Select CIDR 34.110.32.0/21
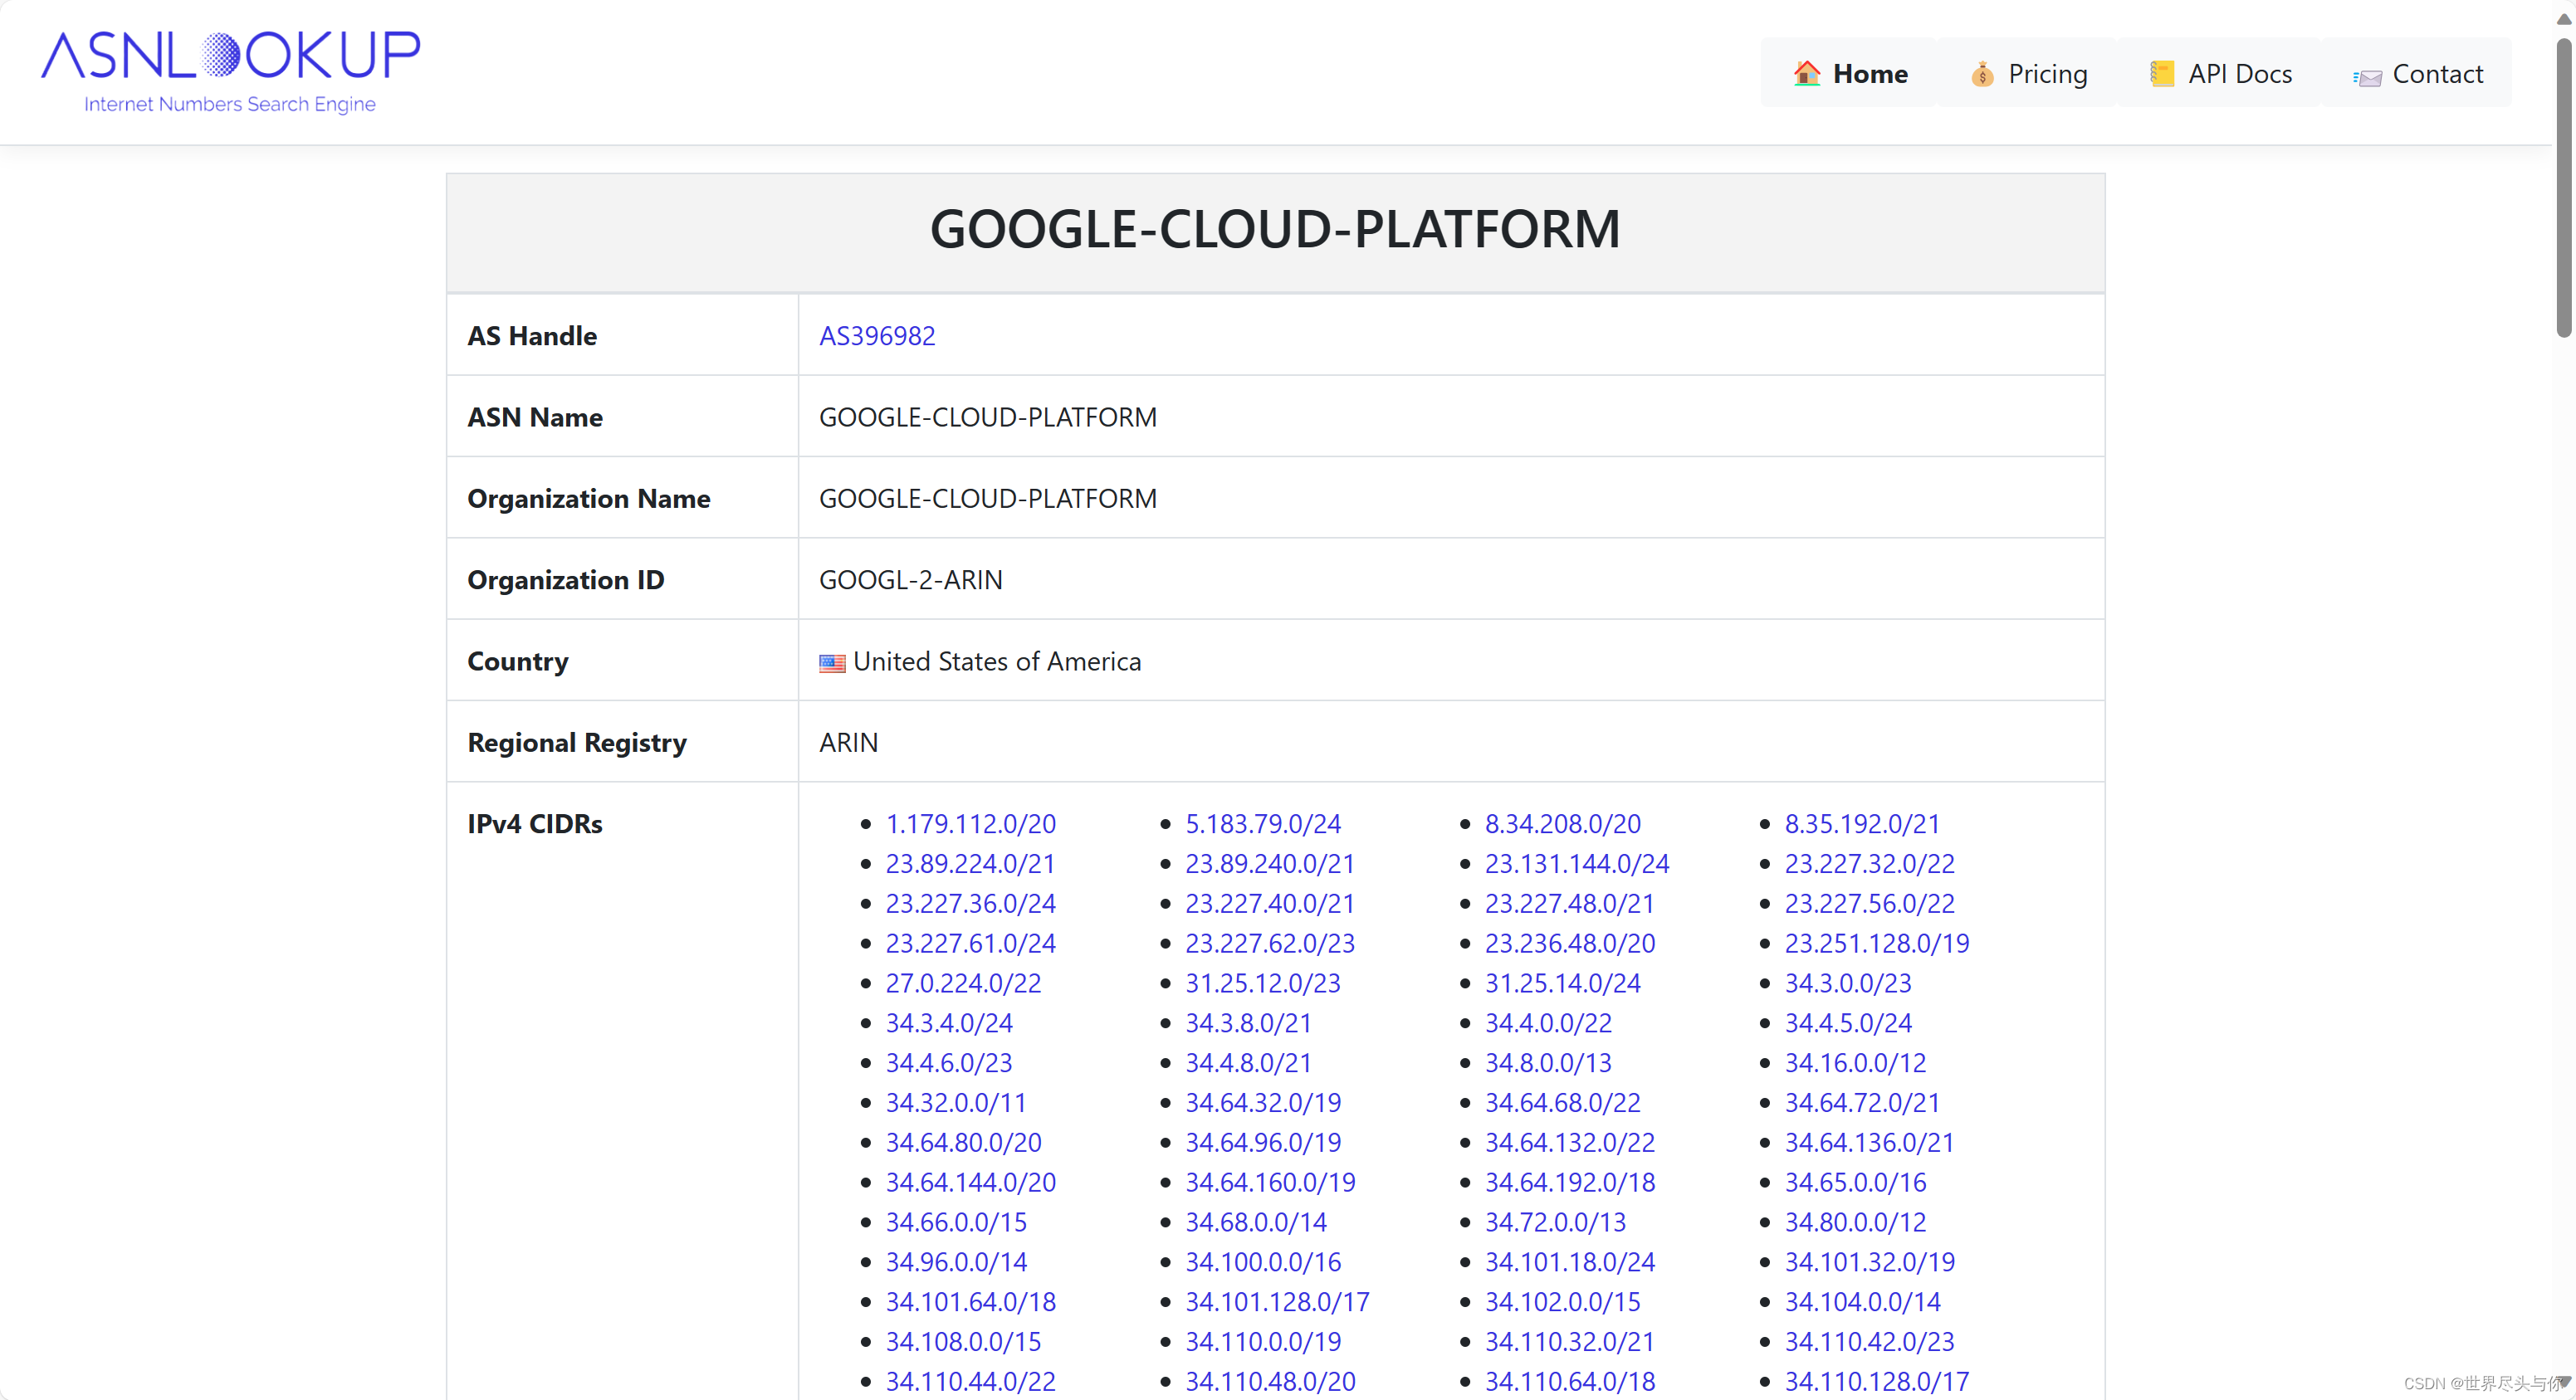The image size is (2576, 1400). coord(1570,1343)
